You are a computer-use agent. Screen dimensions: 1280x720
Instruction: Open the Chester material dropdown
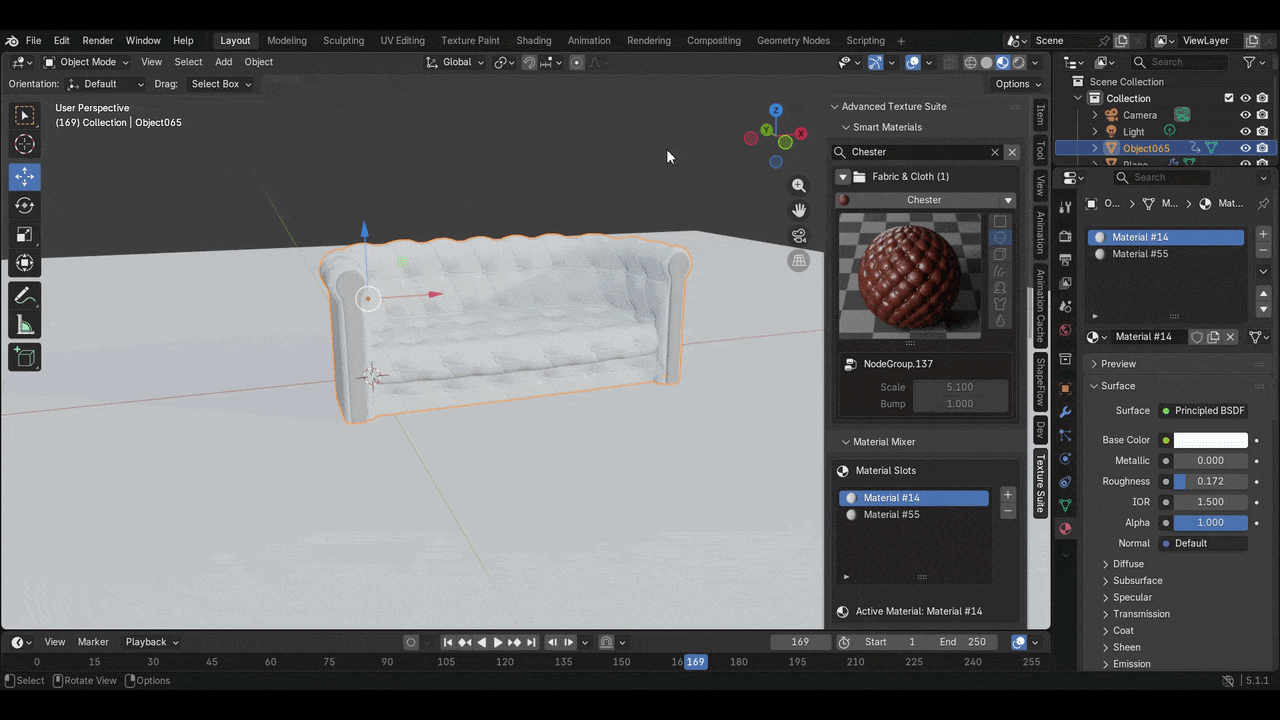pyautogui.click(x=925, y=200)
